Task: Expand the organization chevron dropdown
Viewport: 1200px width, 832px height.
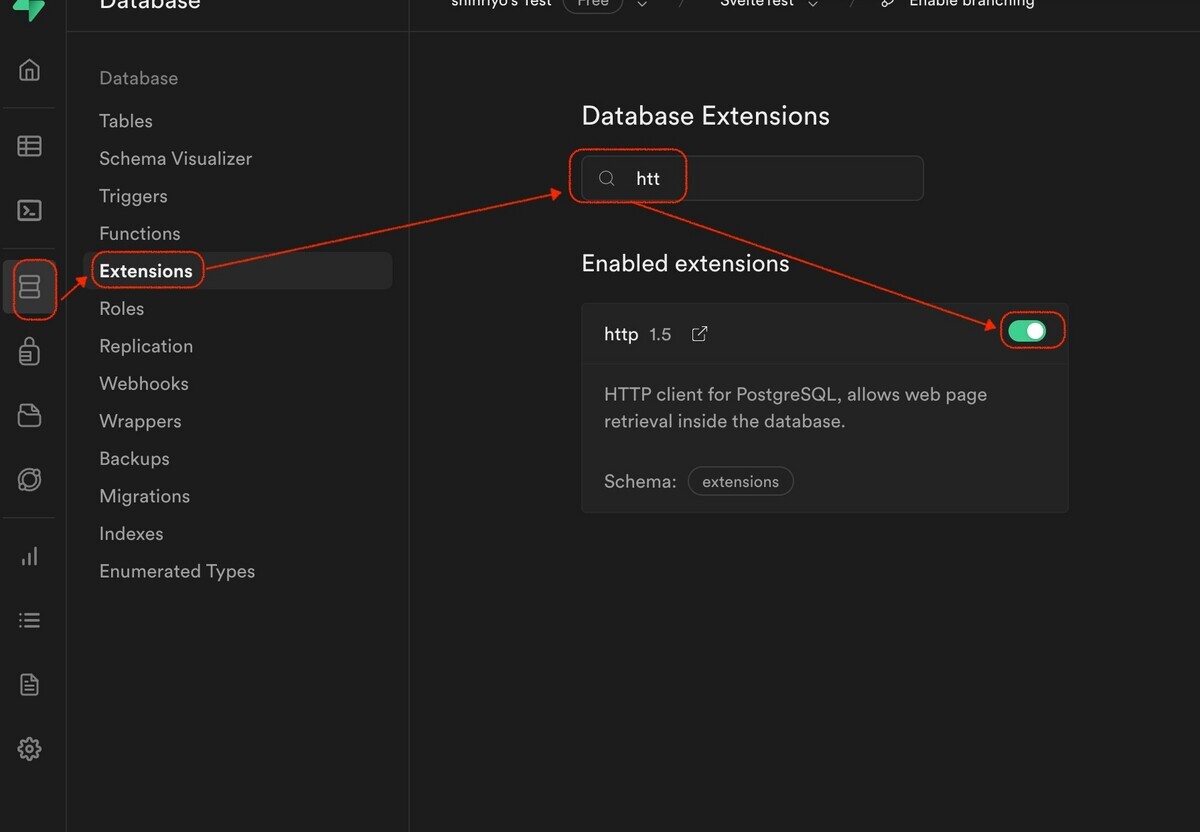Action: pyautogui.click(x=642, y=4)
